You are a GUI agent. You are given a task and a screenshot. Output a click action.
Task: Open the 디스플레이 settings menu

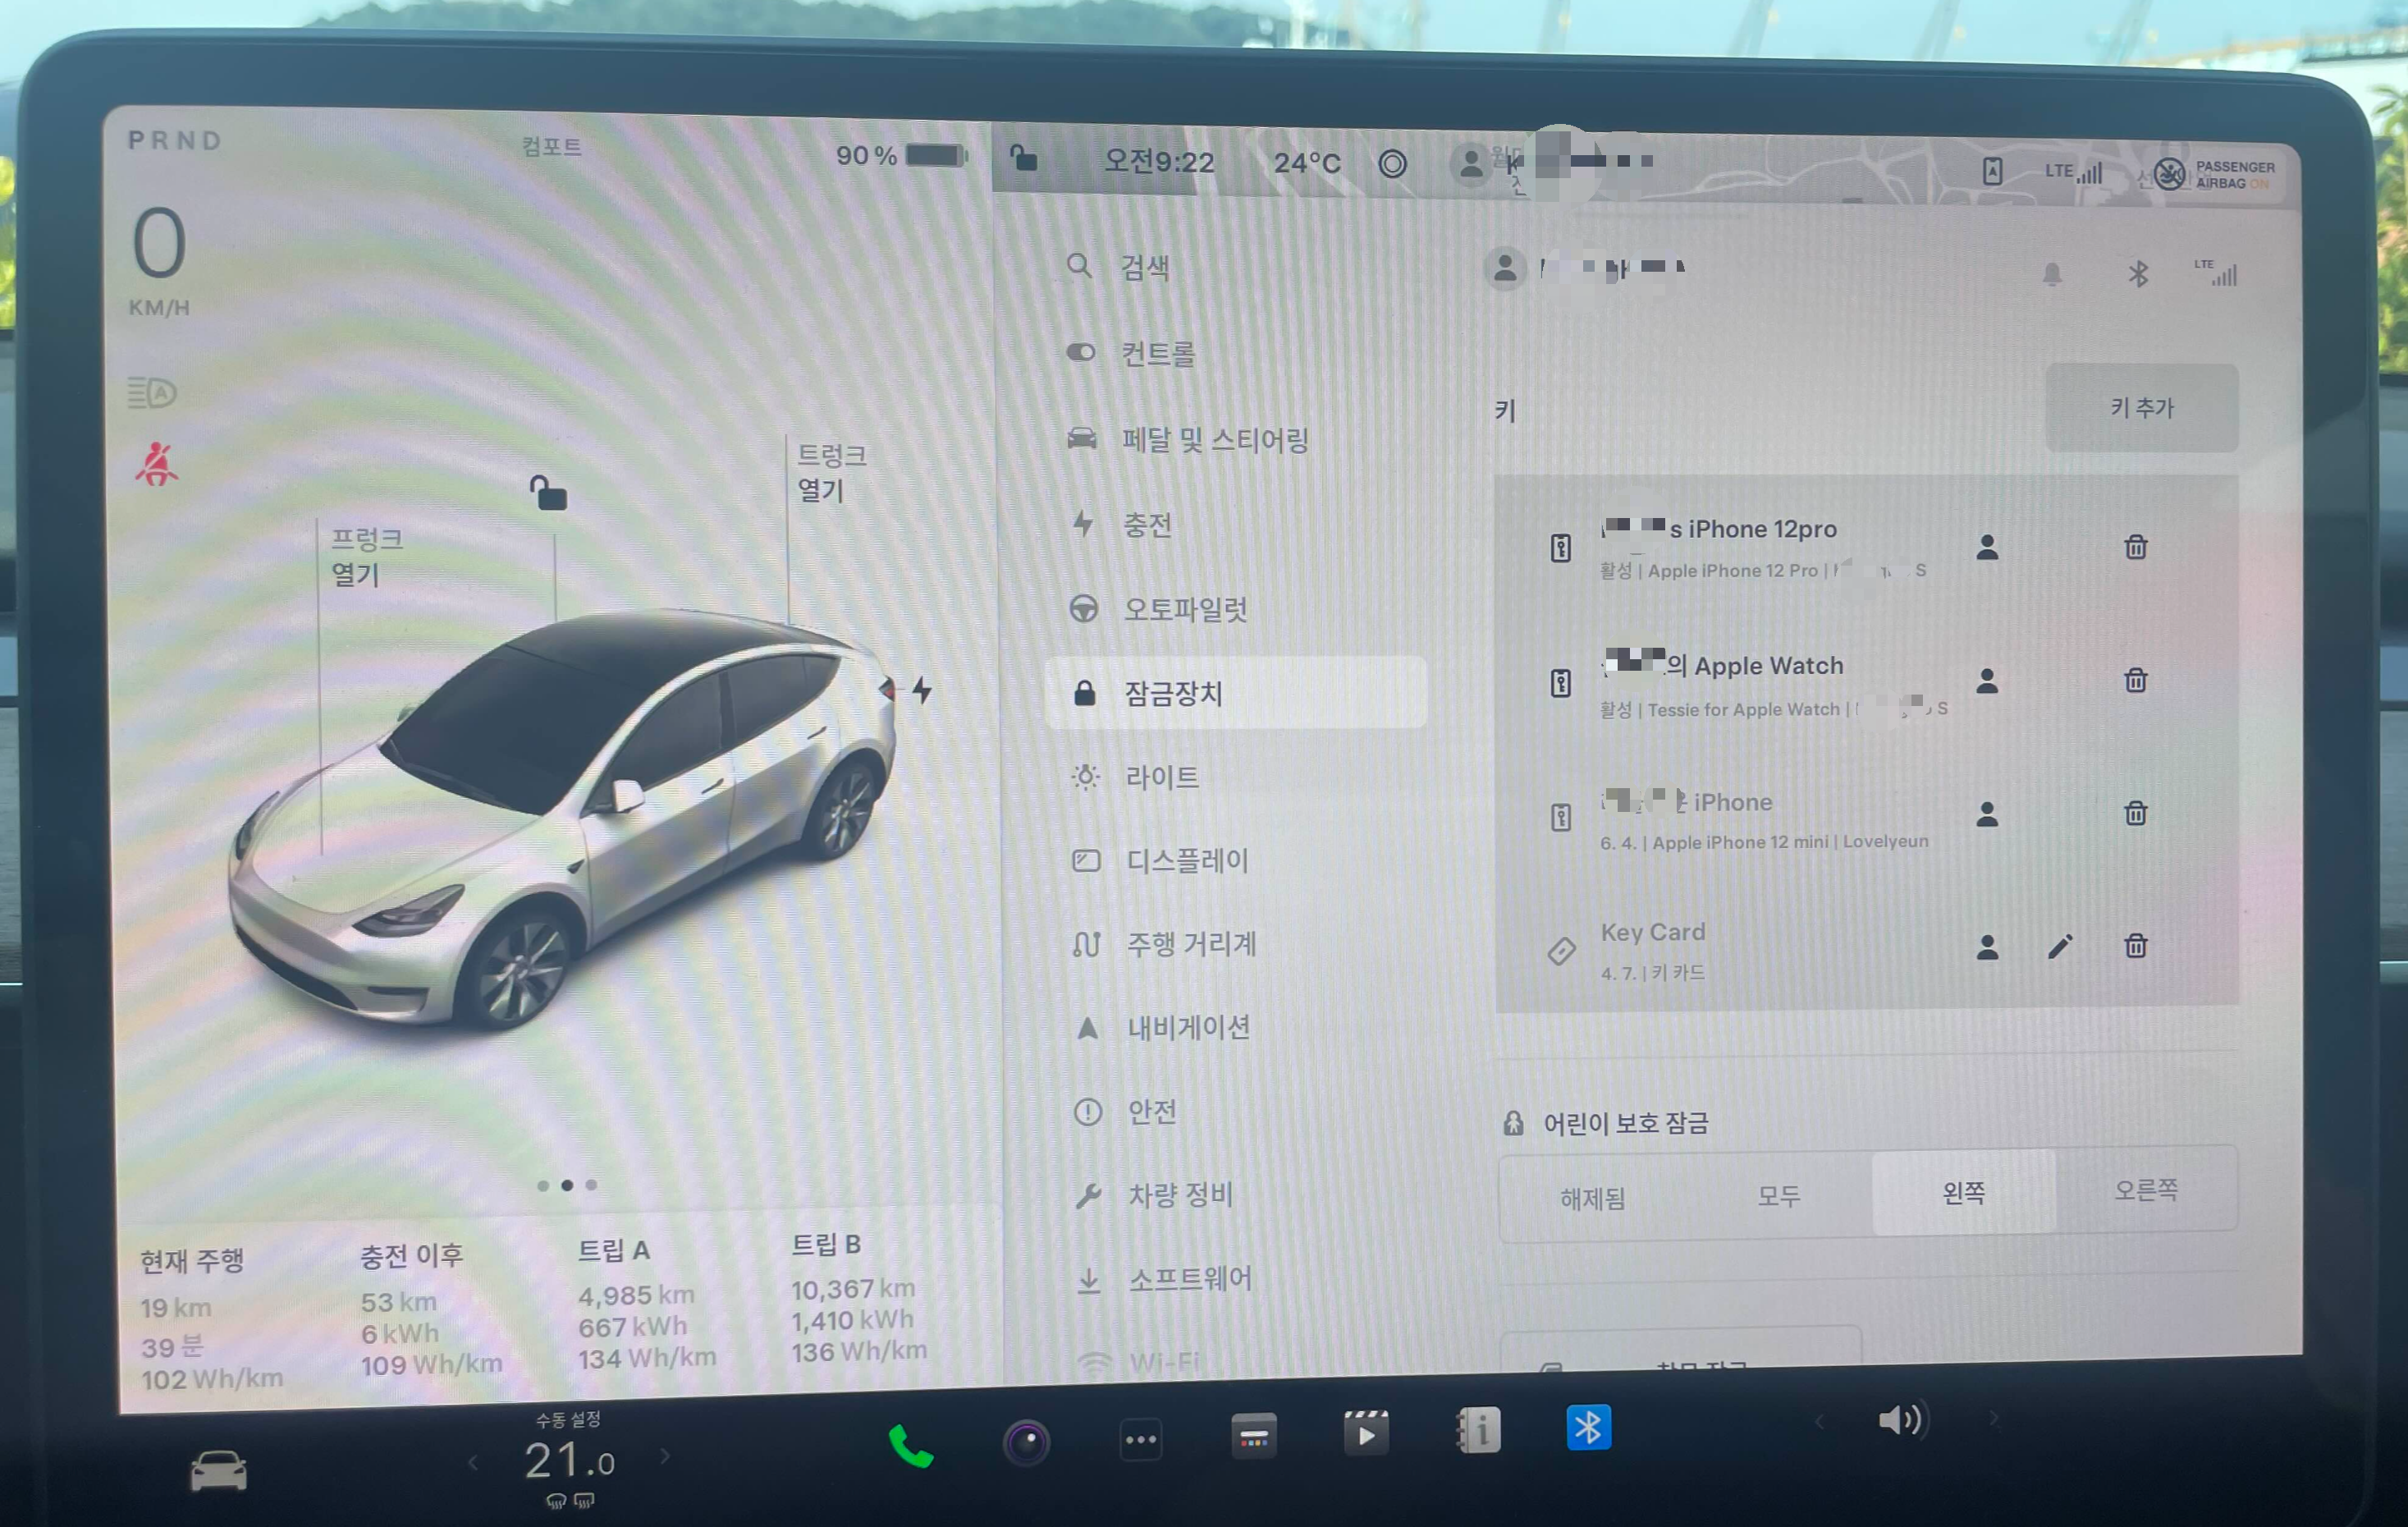click(x=1187, y=861)
